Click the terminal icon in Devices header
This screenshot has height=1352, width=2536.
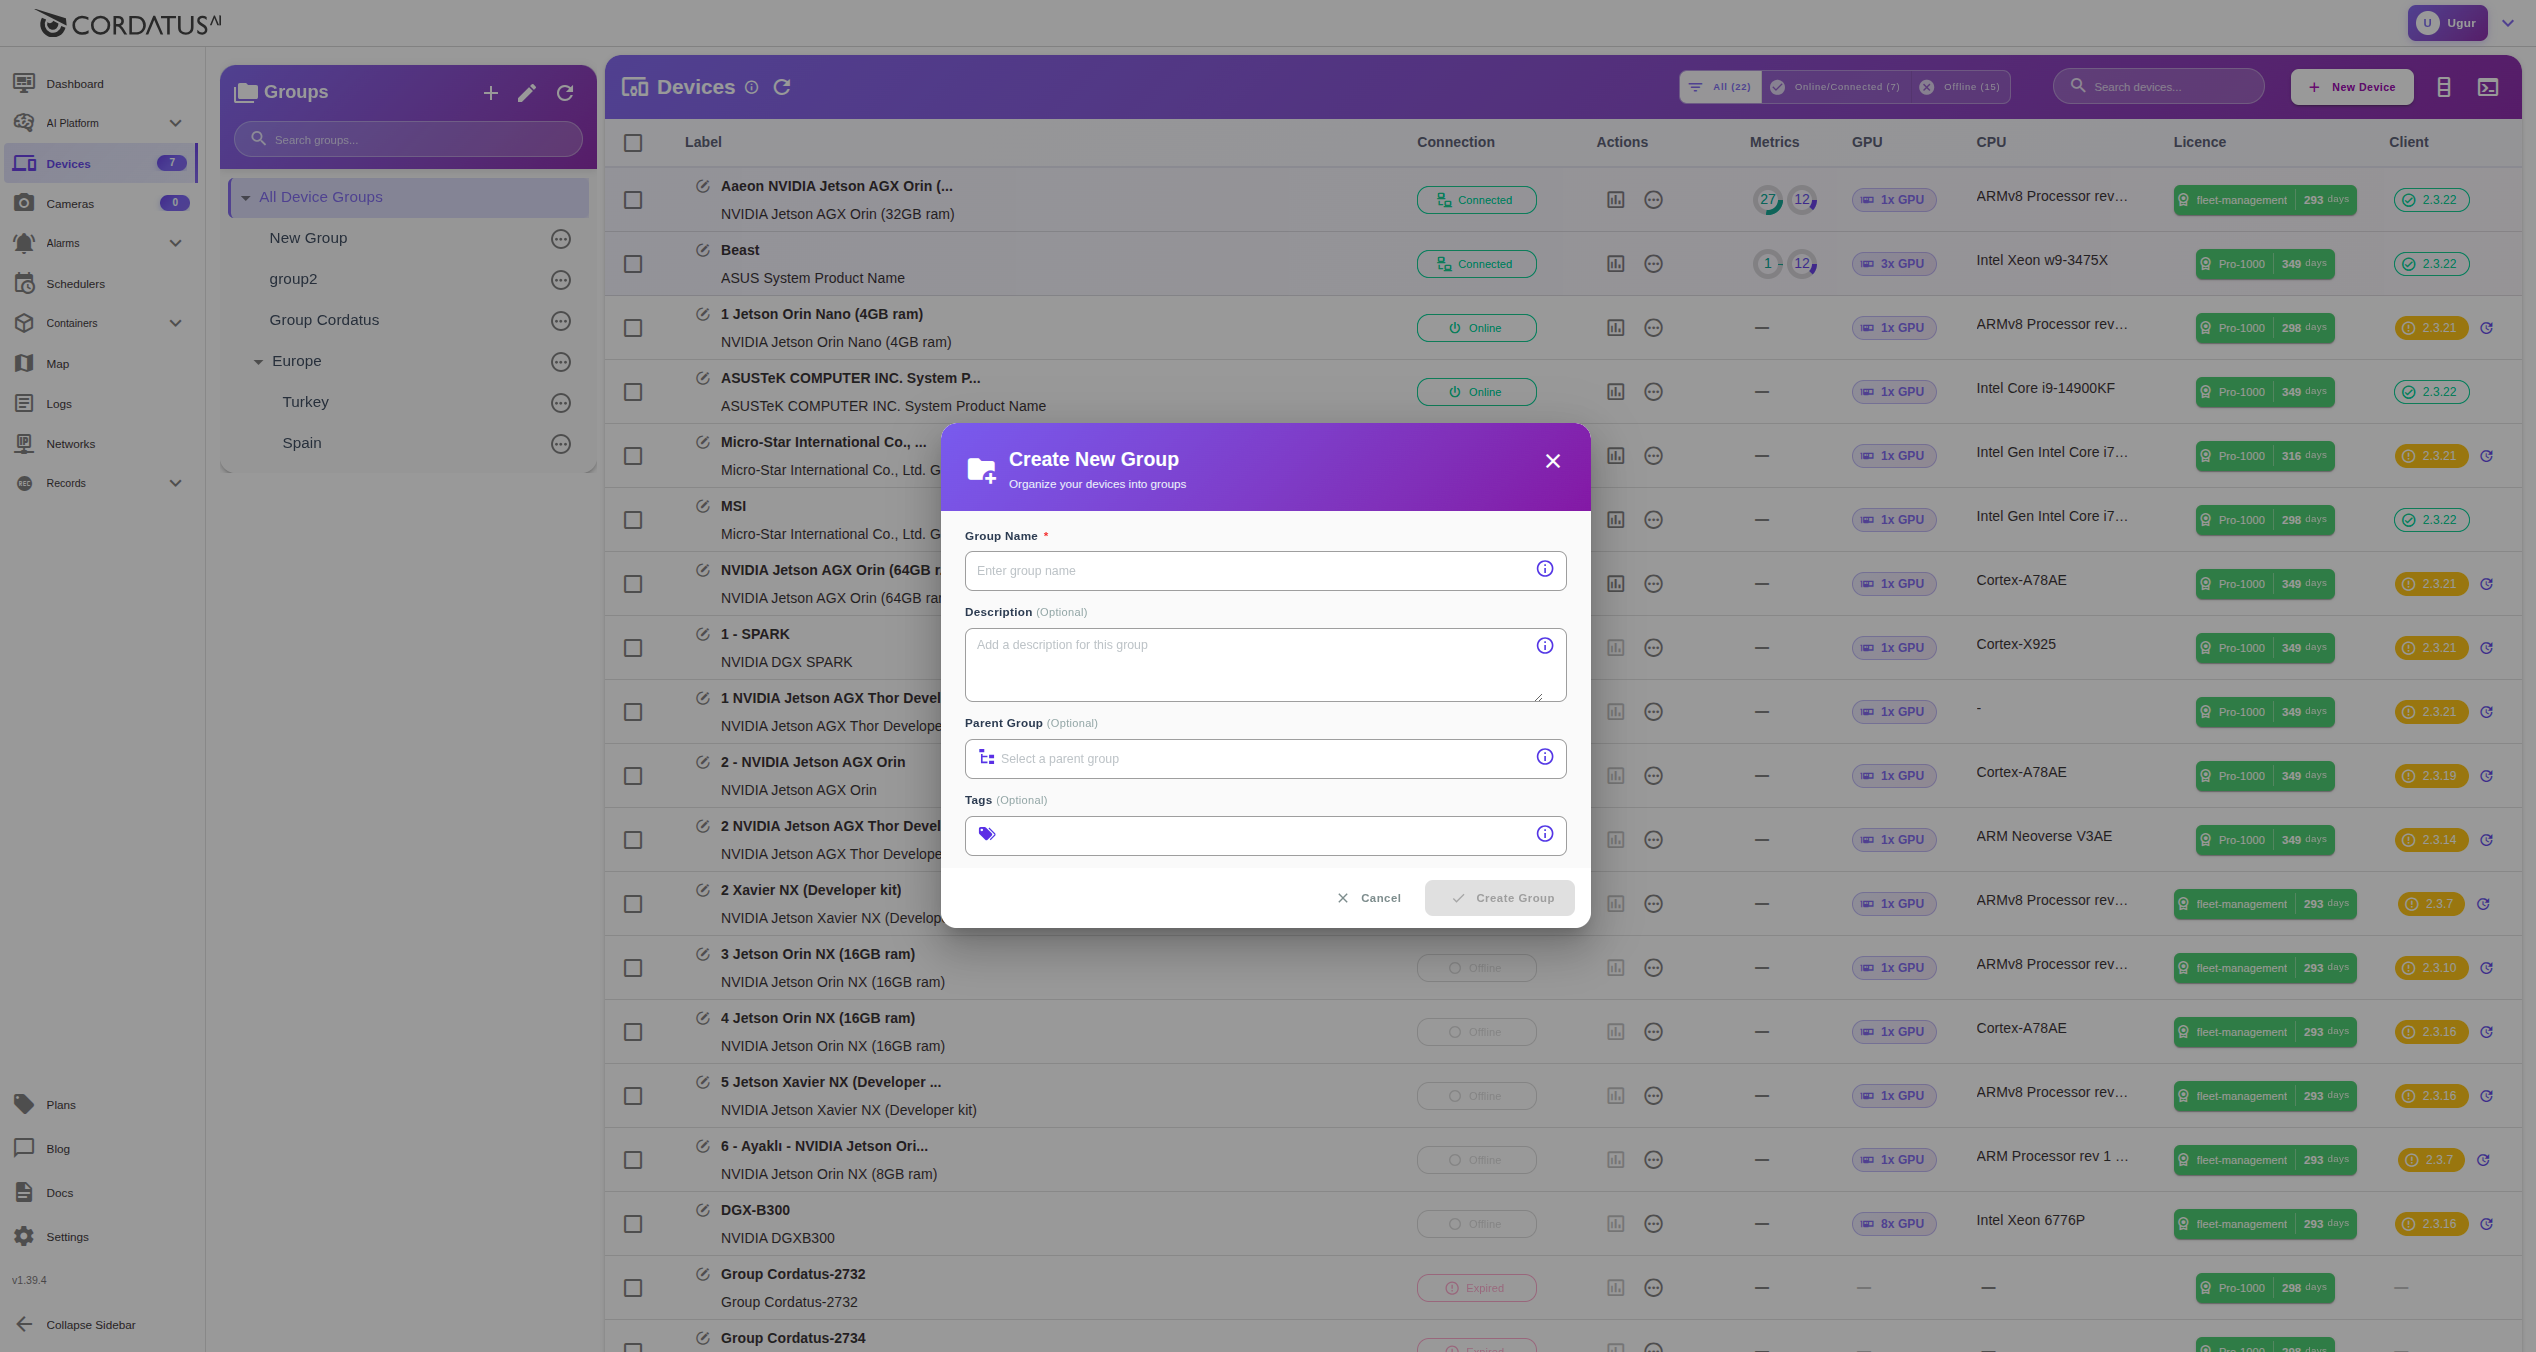(x=2487, y=87)
